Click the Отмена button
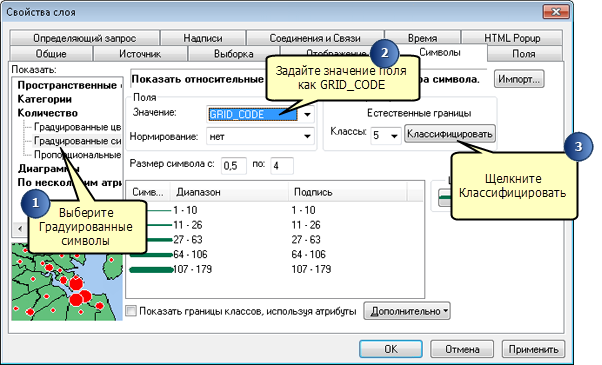Screen dimensions: 602x365 (462, 349)
